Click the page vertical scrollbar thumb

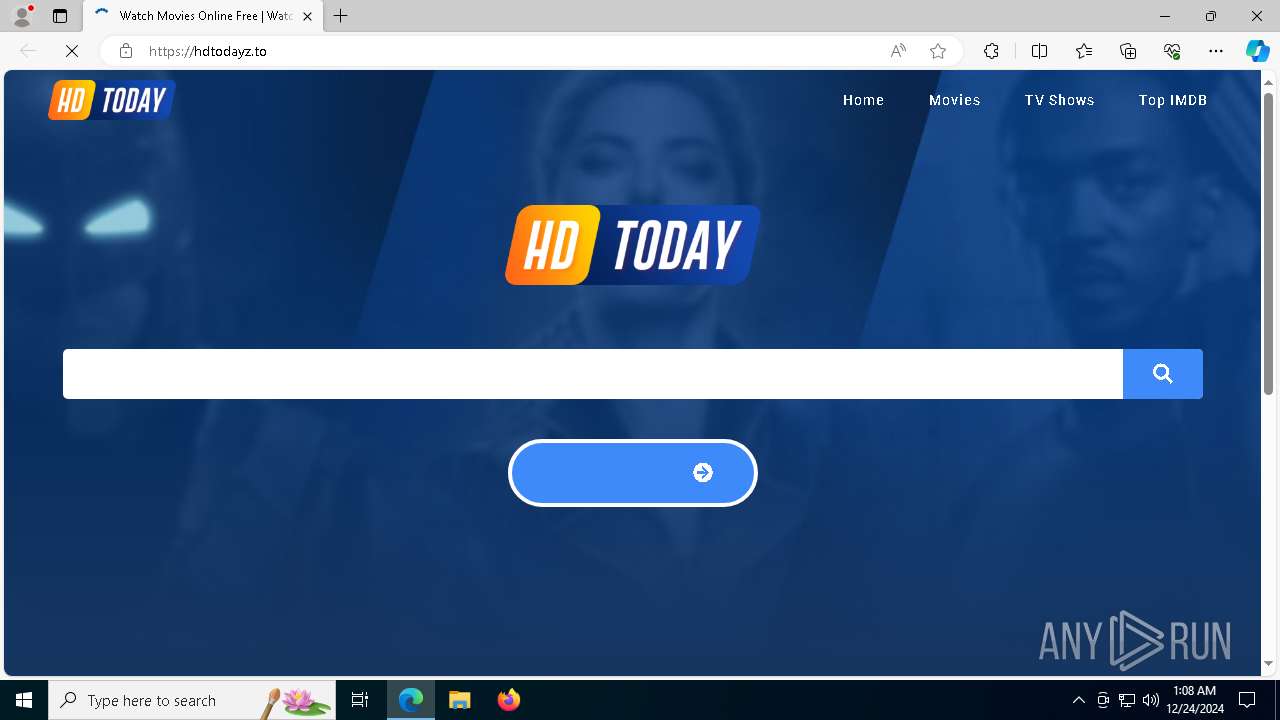1268,243
